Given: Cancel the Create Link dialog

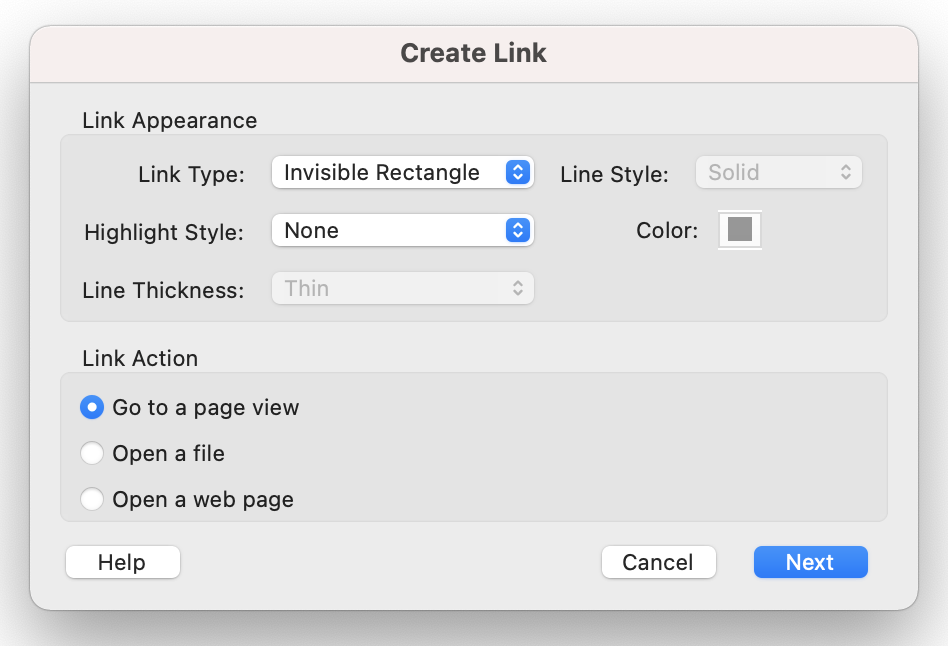Looking at the screenshot, I should 658,562.
